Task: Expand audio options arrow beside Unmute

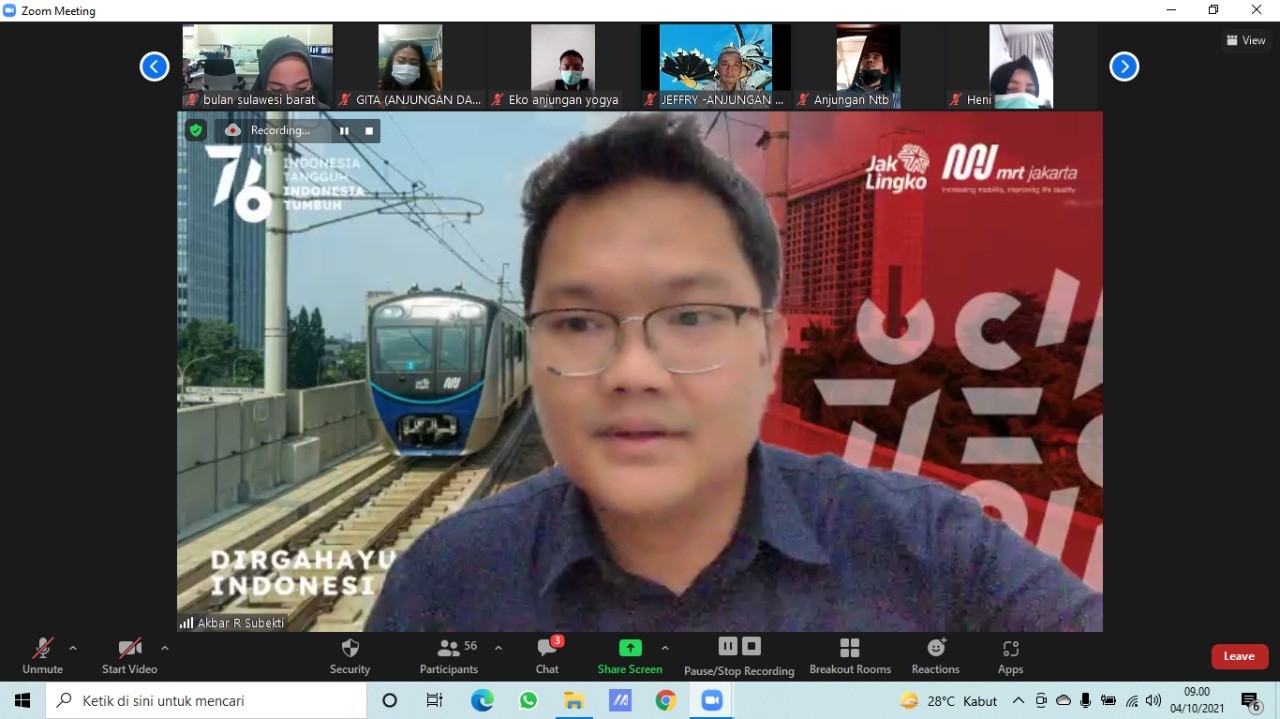Action: click(x=73, y=648)
